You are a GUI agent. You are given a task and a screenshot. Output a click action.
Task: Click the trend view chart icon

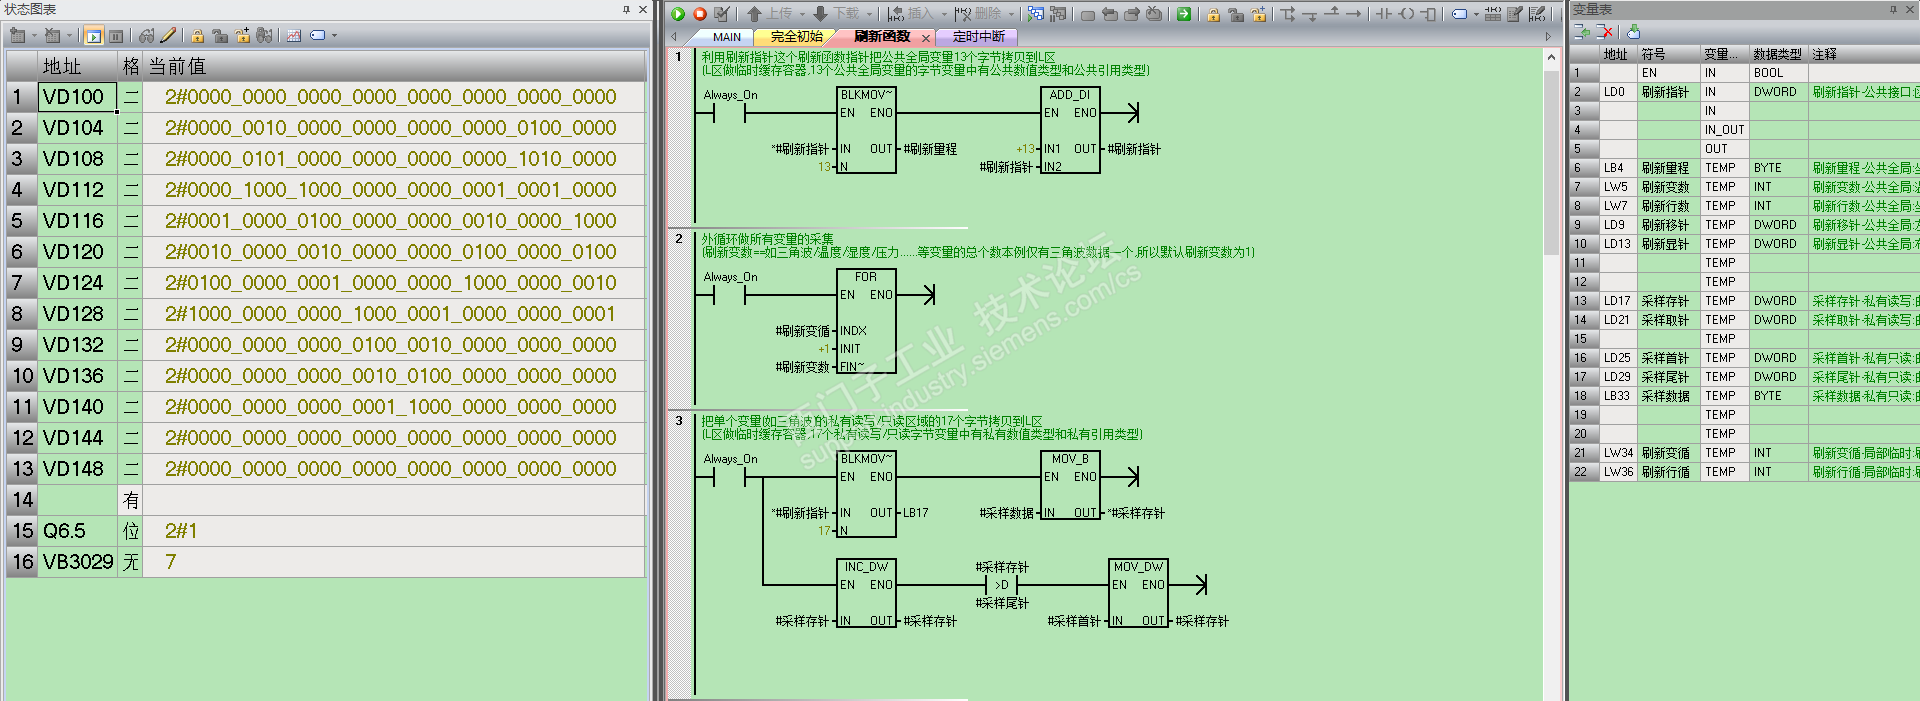pos(294,36)
